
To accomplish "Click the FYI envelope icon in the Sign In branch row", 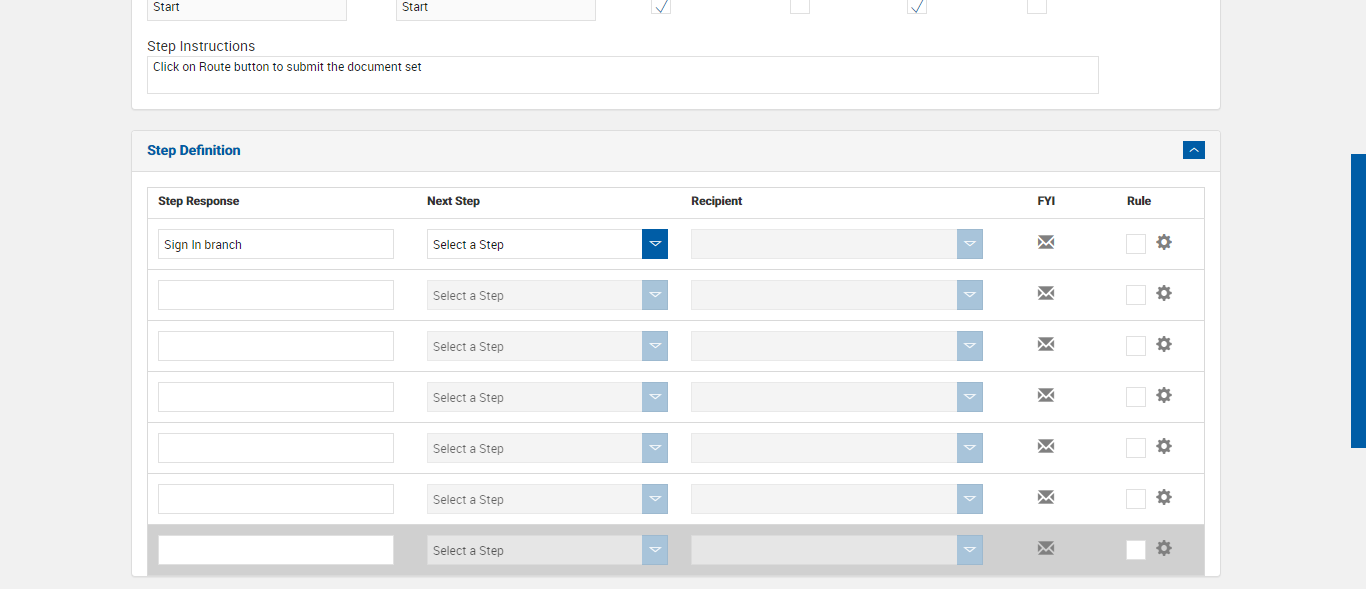I will [1046, 242].
